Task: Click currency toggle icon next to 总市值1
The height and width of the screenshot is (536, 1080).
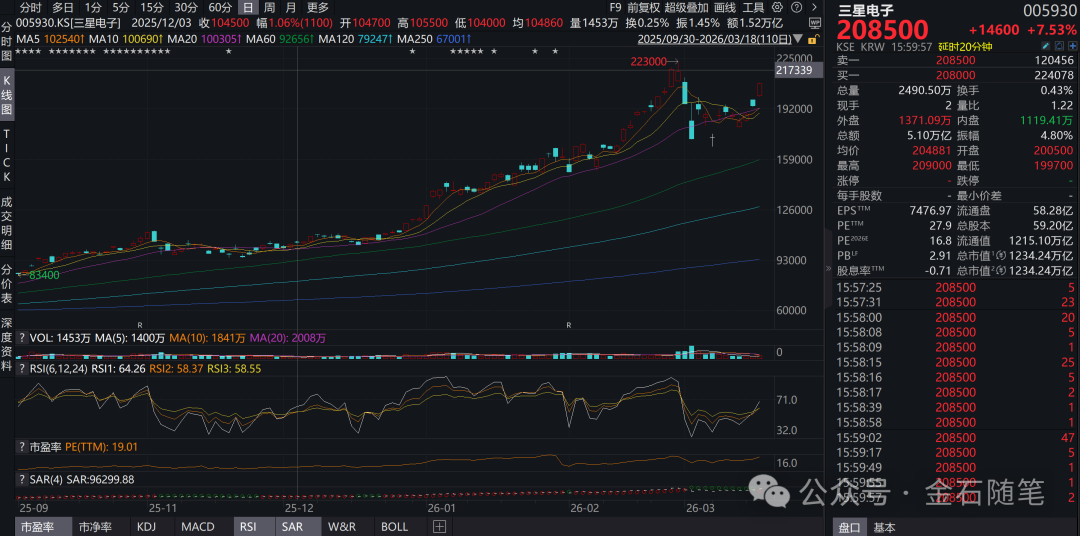Action: point(1001,256)
